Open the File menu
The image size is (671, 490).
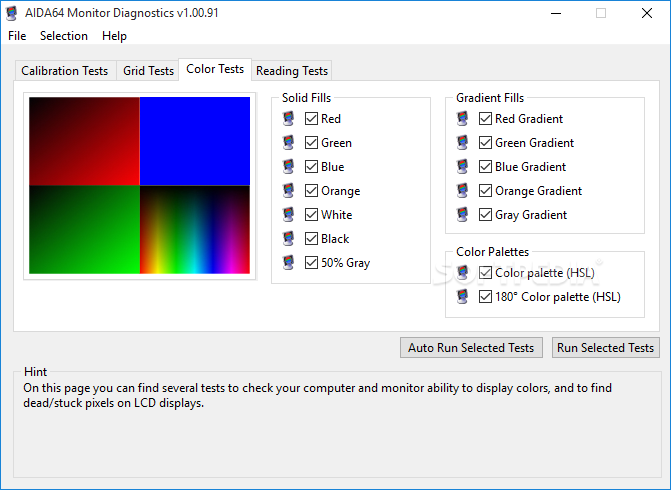(x=17, y=36)
